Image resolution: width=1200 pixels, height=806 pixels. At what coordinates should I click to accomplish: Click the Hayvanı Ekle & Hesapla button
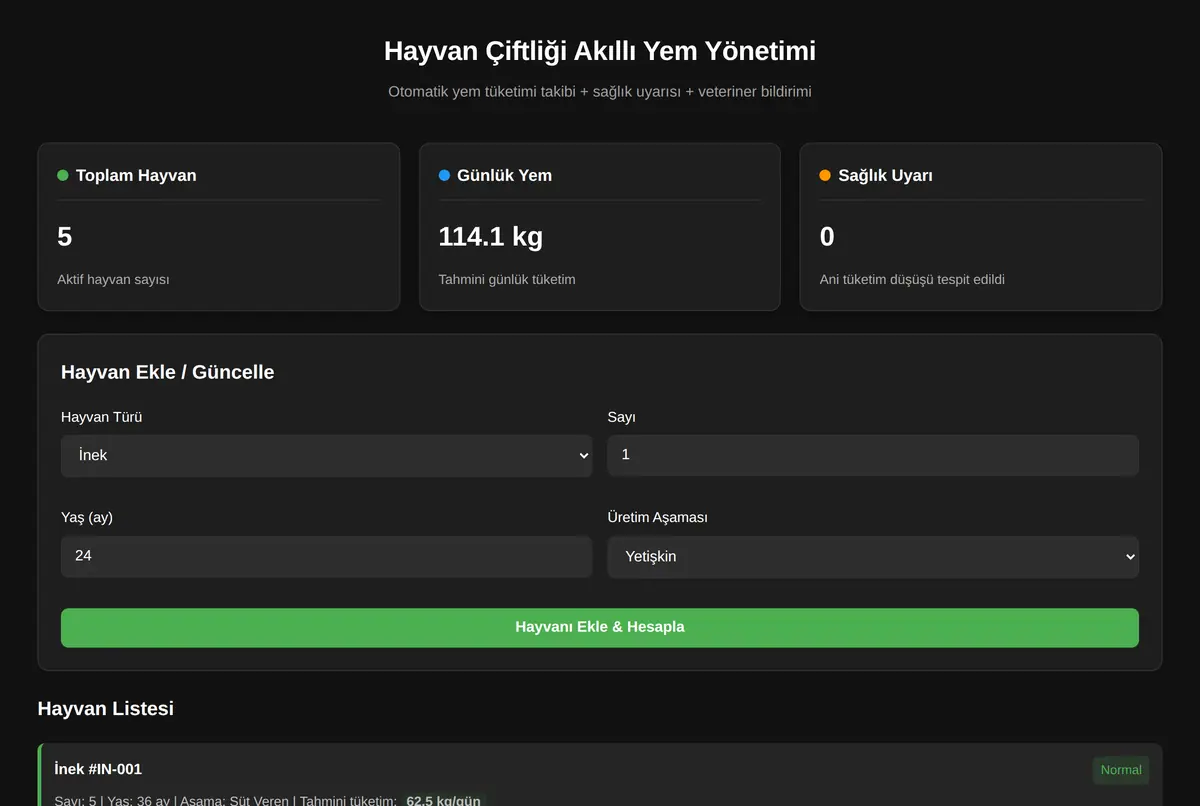point(600,627)
